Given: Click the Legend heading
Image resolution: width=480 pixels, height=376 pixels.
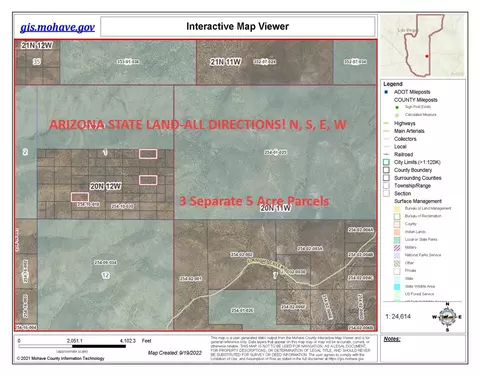Looking at the screenshot, I should click(393, 84).
